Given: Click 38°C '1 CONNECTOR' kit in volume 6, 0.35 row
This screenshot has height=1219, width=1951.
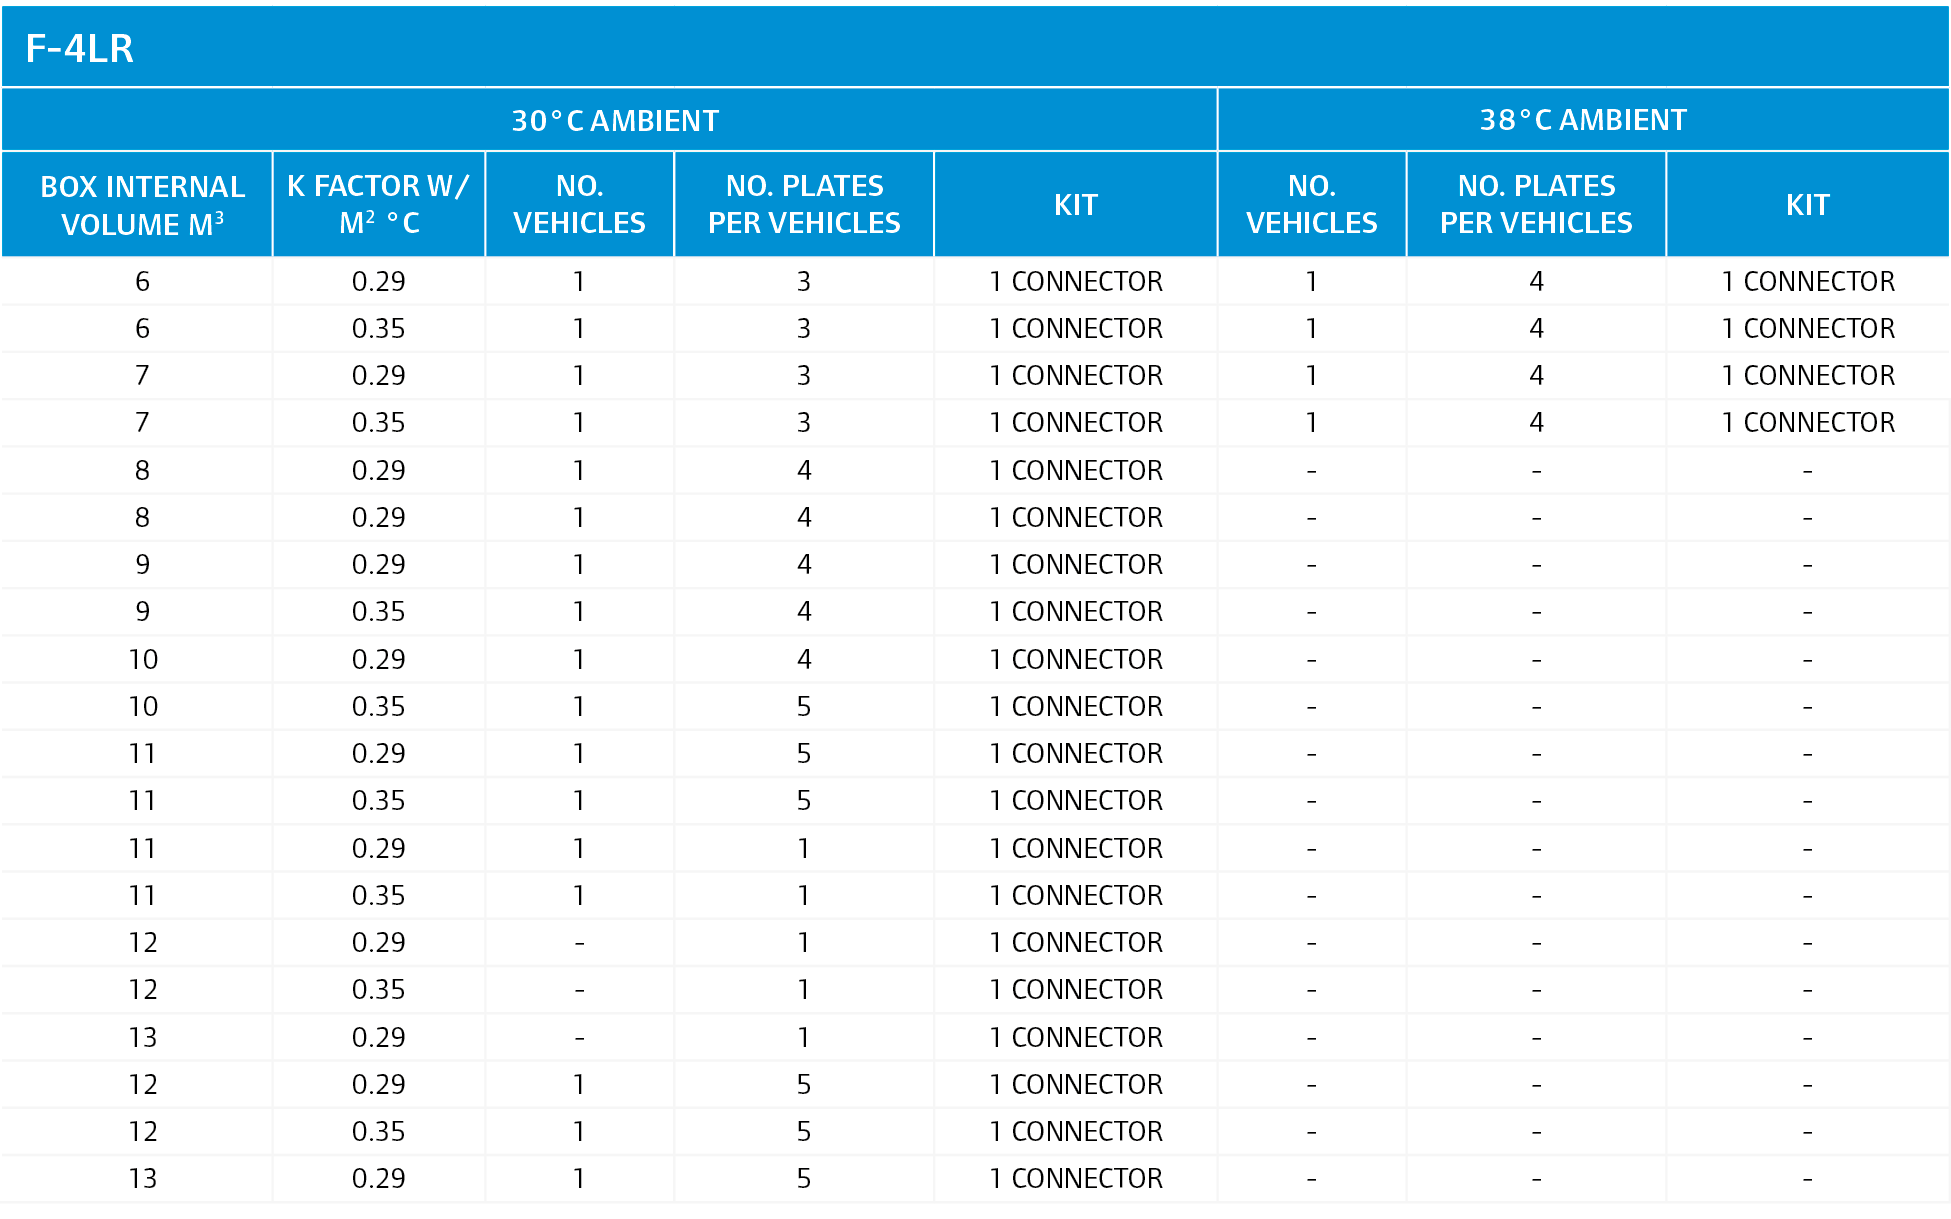Looking at the screenshot, I should coord(1808,329).
